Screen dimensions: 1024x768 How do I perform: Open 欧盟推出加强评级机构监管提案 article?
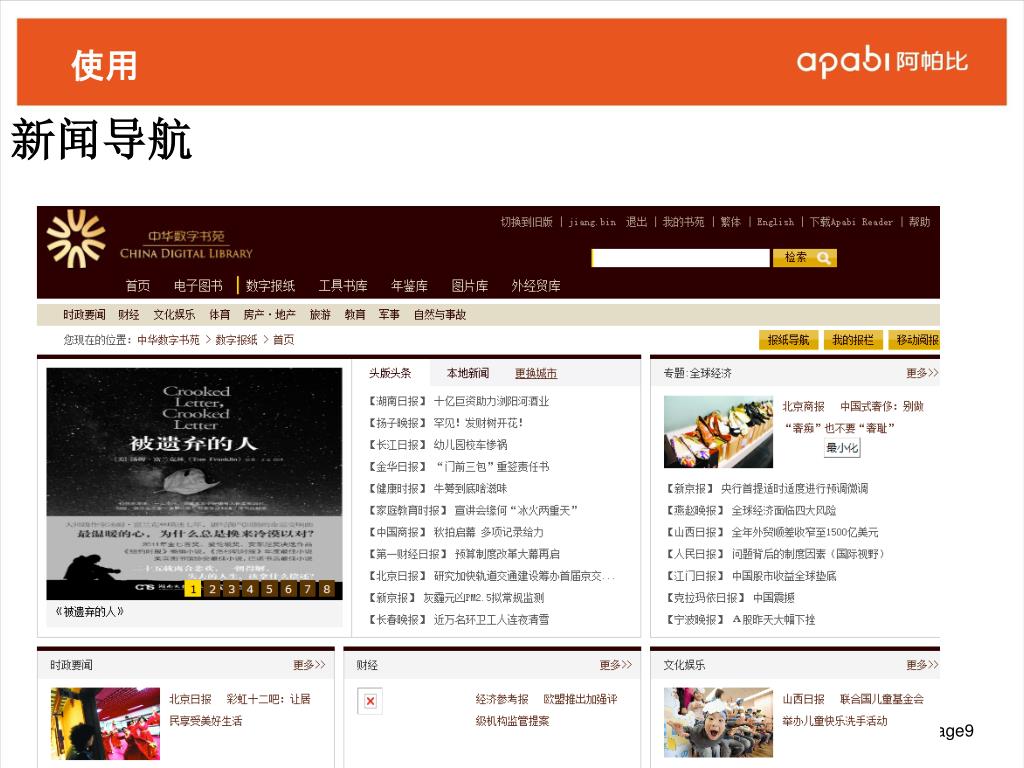tap(547, 711)
